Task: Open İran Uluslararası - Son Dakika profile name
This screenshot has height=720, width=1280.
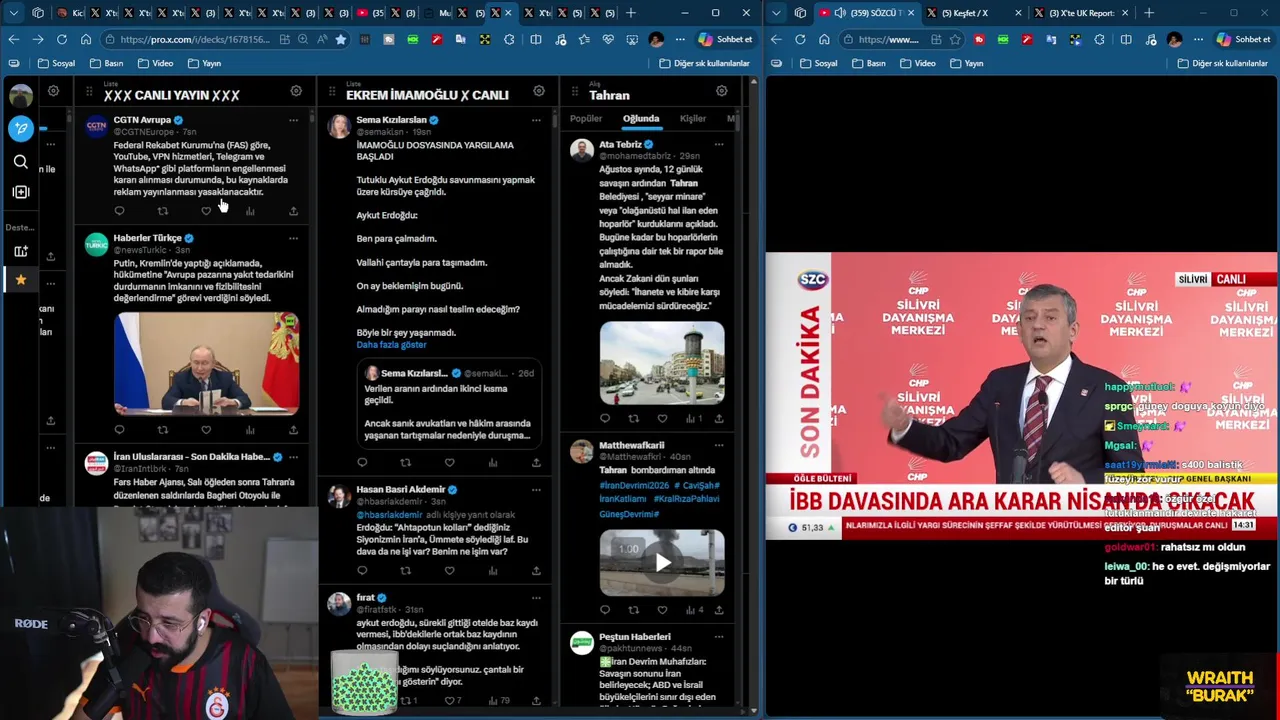Action: (191, 457)
